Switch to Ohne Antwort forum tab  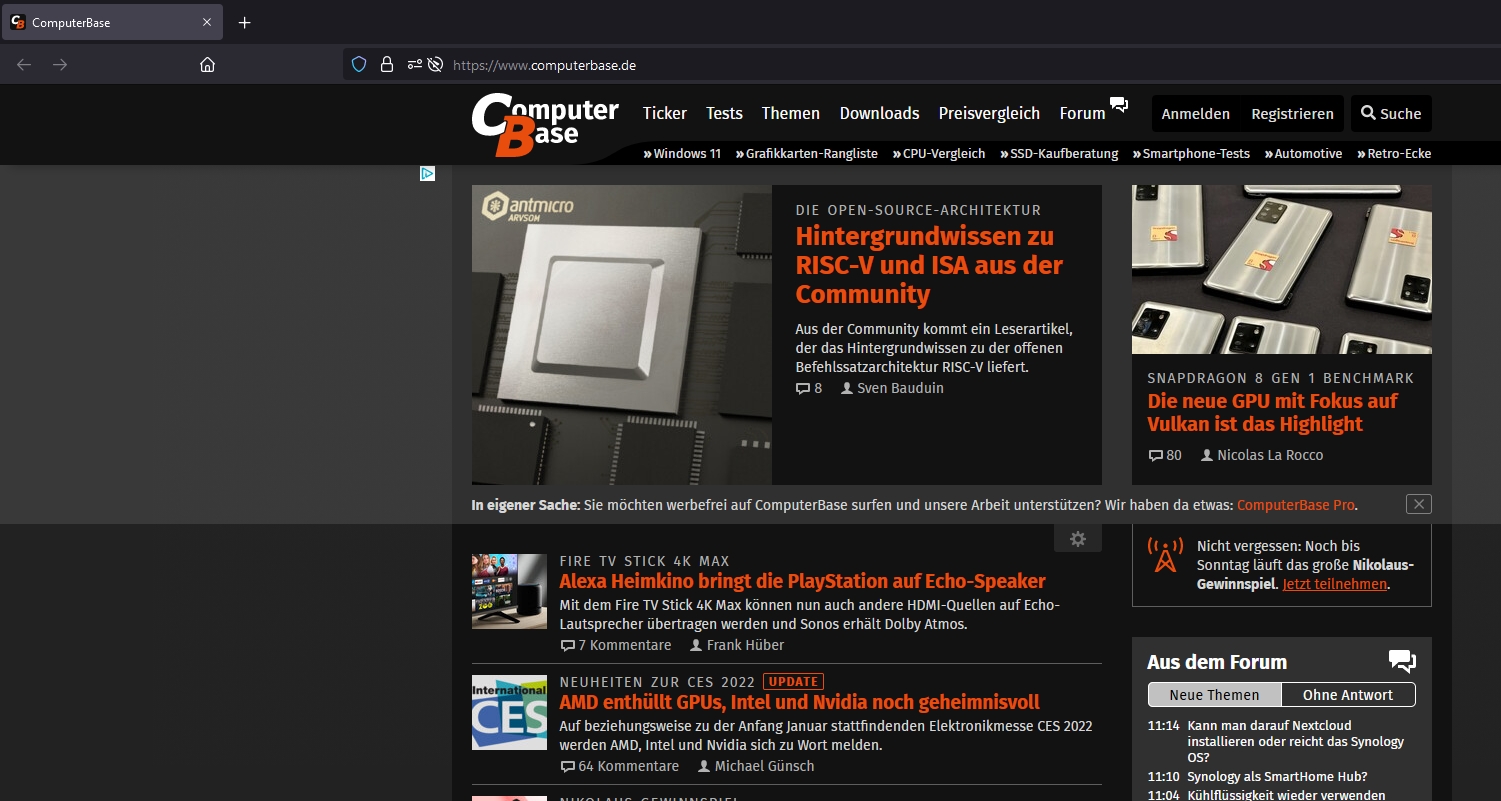coord(1348,695)
